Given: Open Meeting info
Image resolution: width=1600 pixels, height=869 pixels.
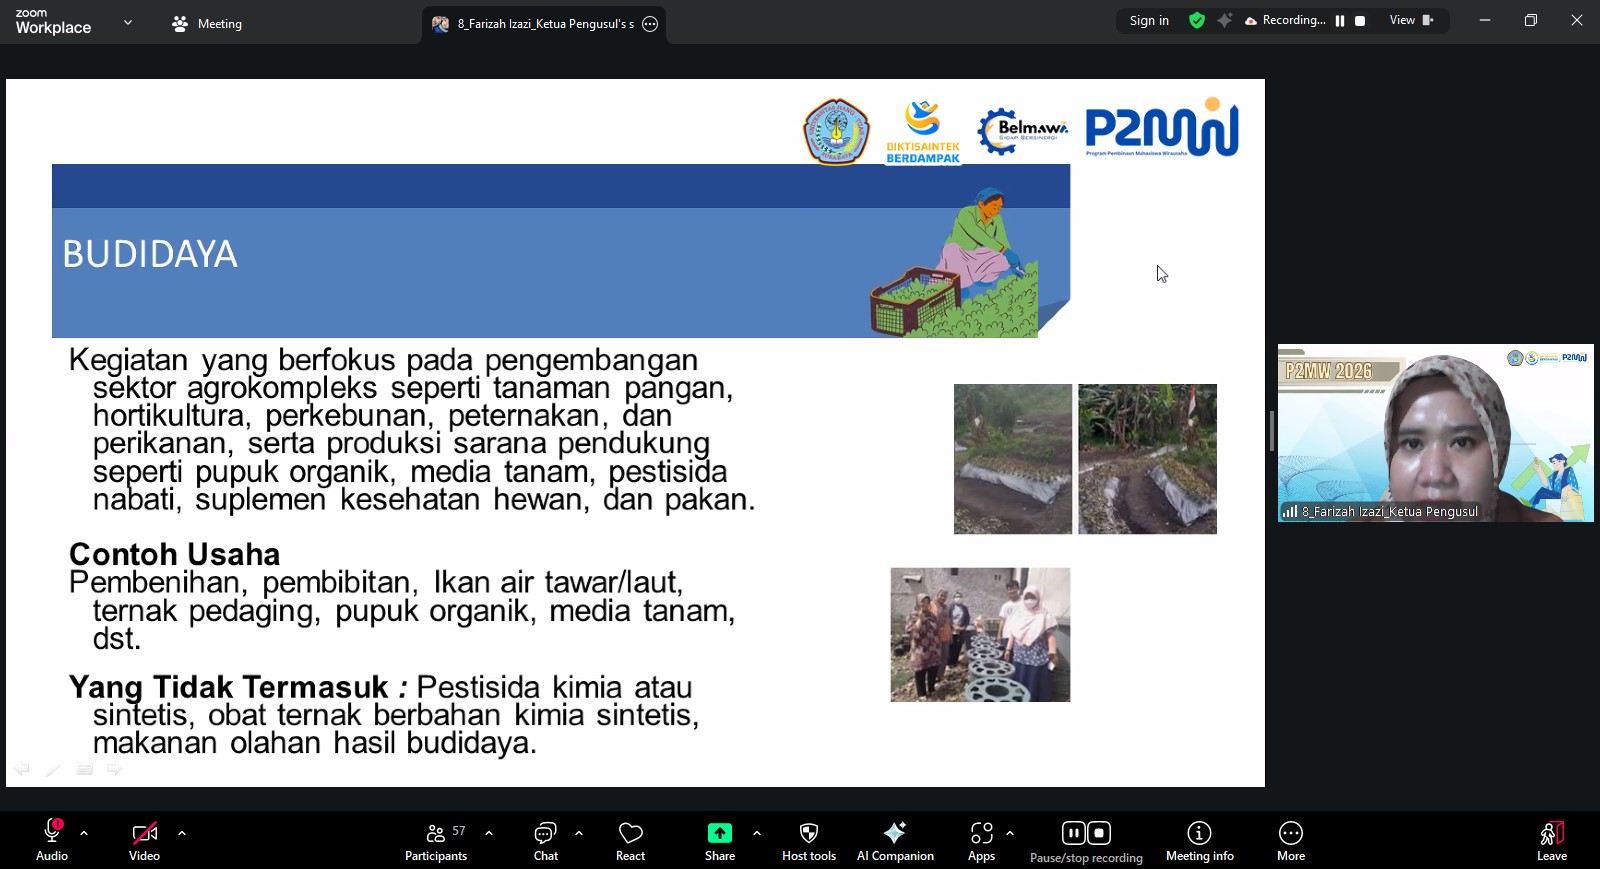Looking at the screenshot, I should 1199,841.
